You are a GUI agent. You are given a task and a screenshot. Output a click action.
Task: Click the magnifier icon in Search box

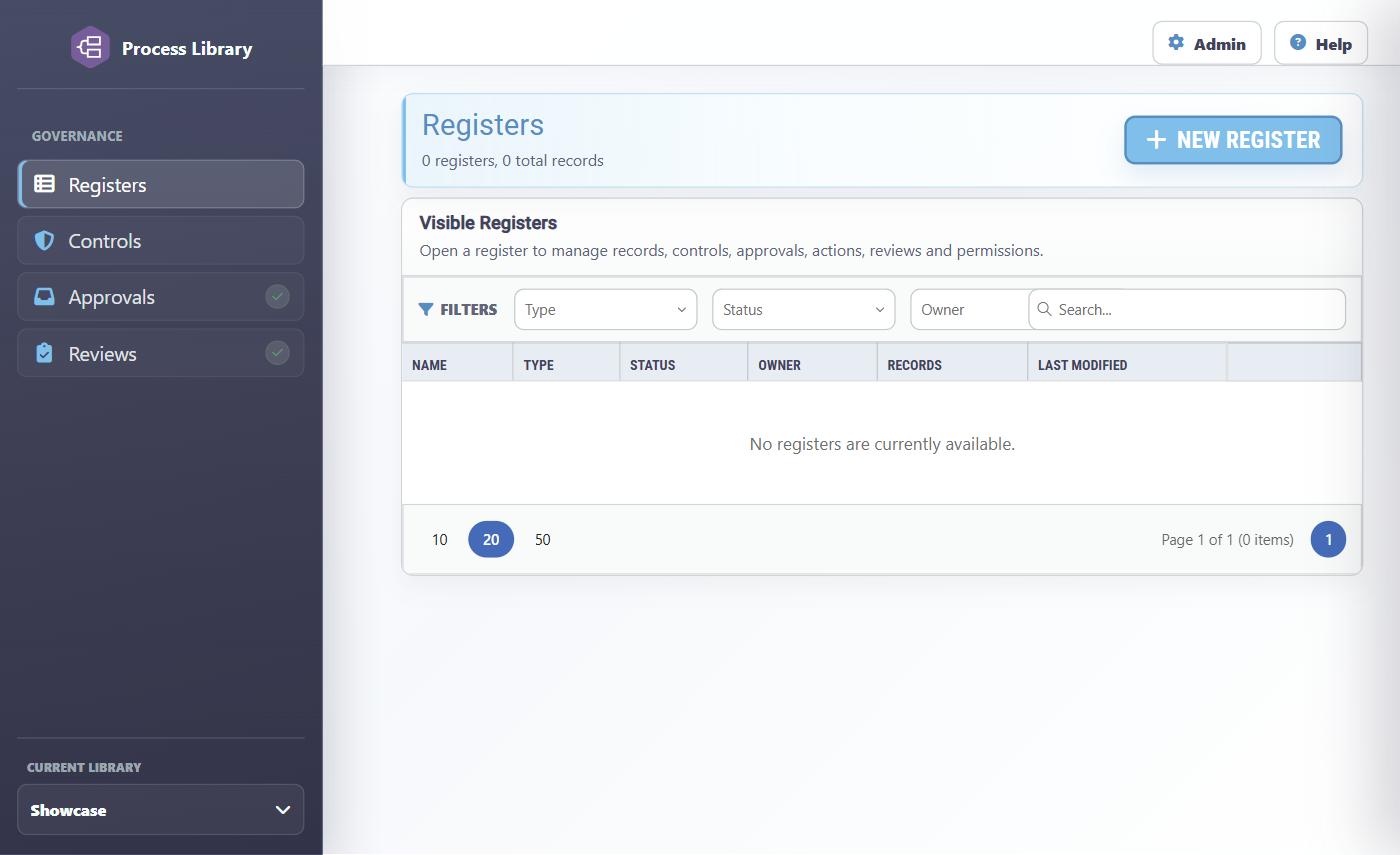(x=1044, y=309)
